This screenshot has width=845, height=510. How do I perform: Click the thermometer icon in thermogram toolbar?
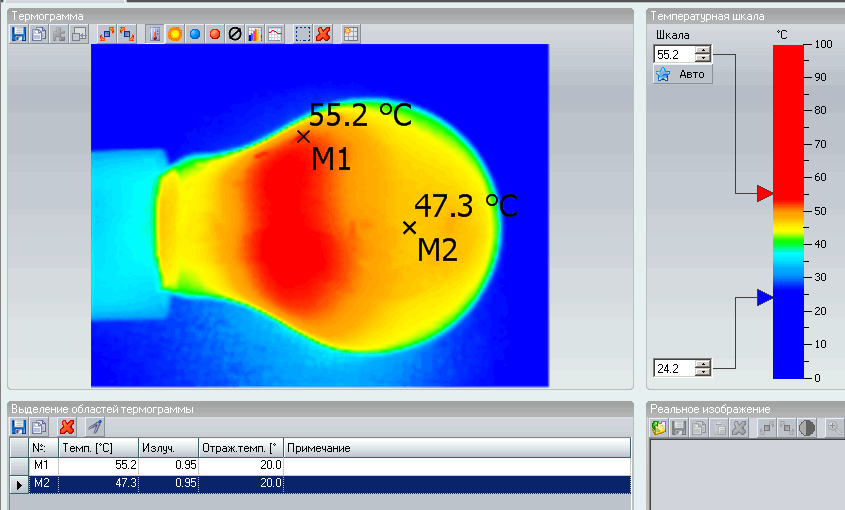(x=155, y=34)
